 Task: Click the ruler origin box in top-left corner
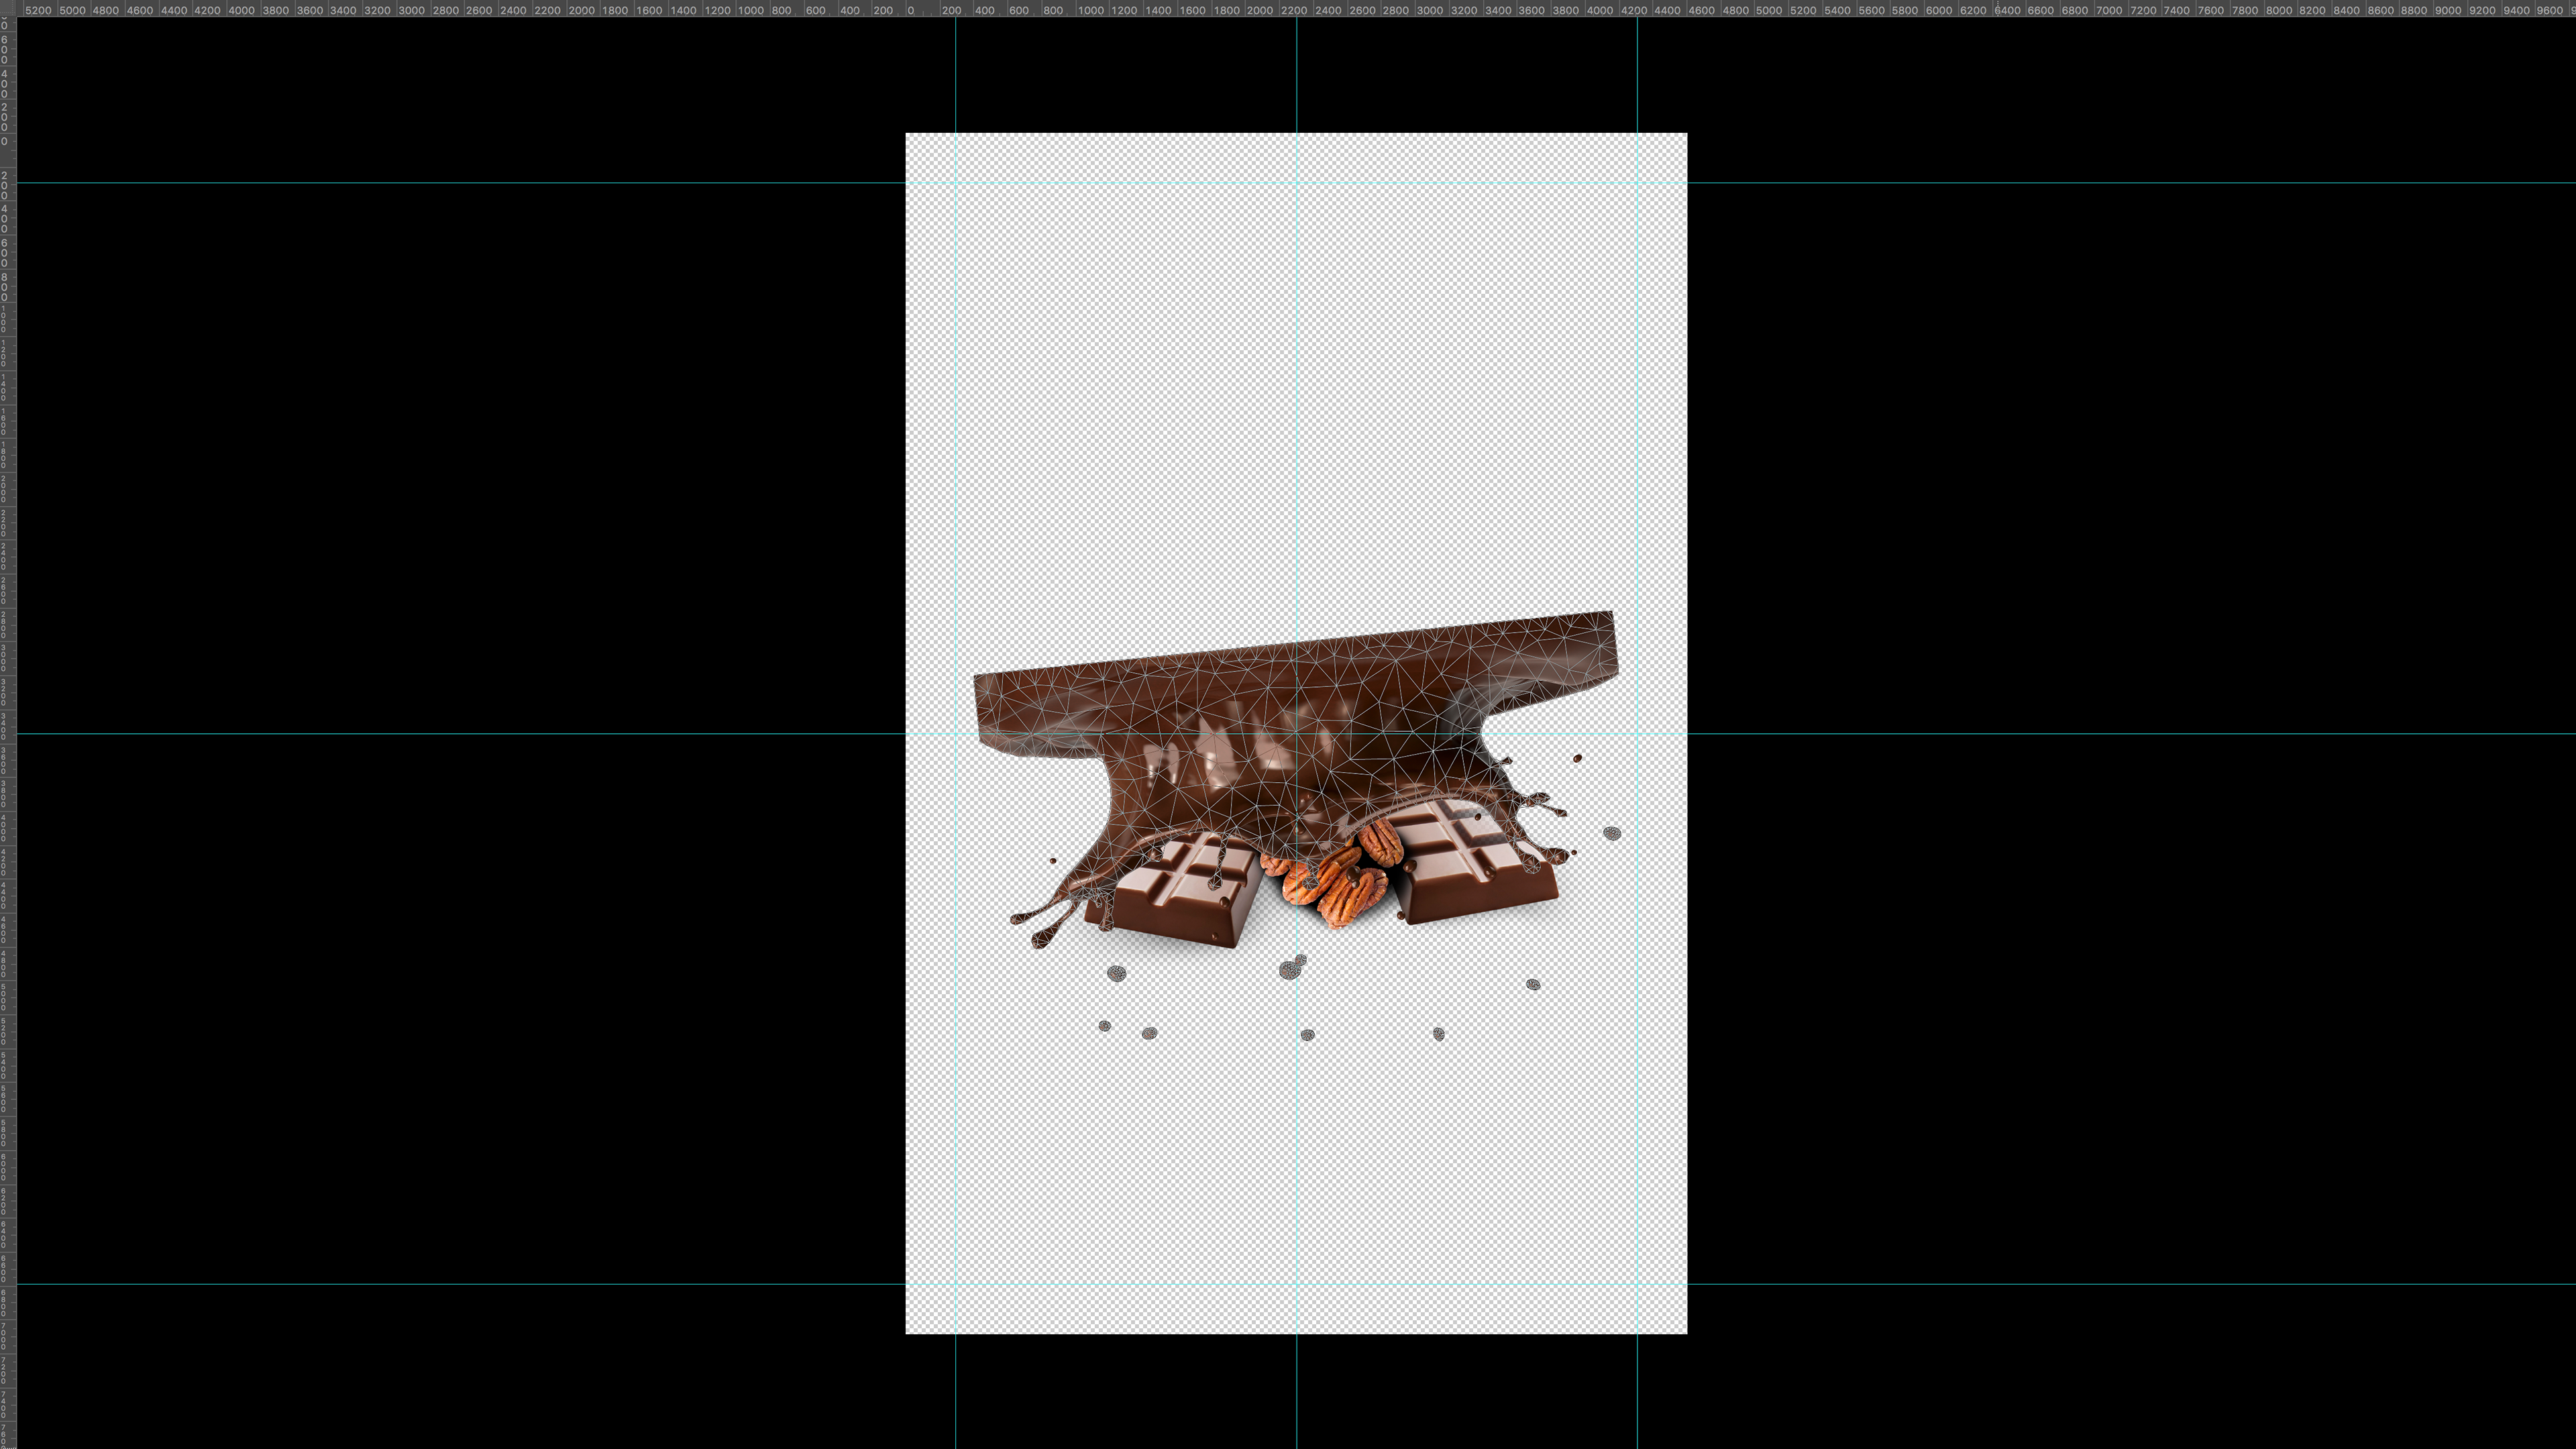8,8
